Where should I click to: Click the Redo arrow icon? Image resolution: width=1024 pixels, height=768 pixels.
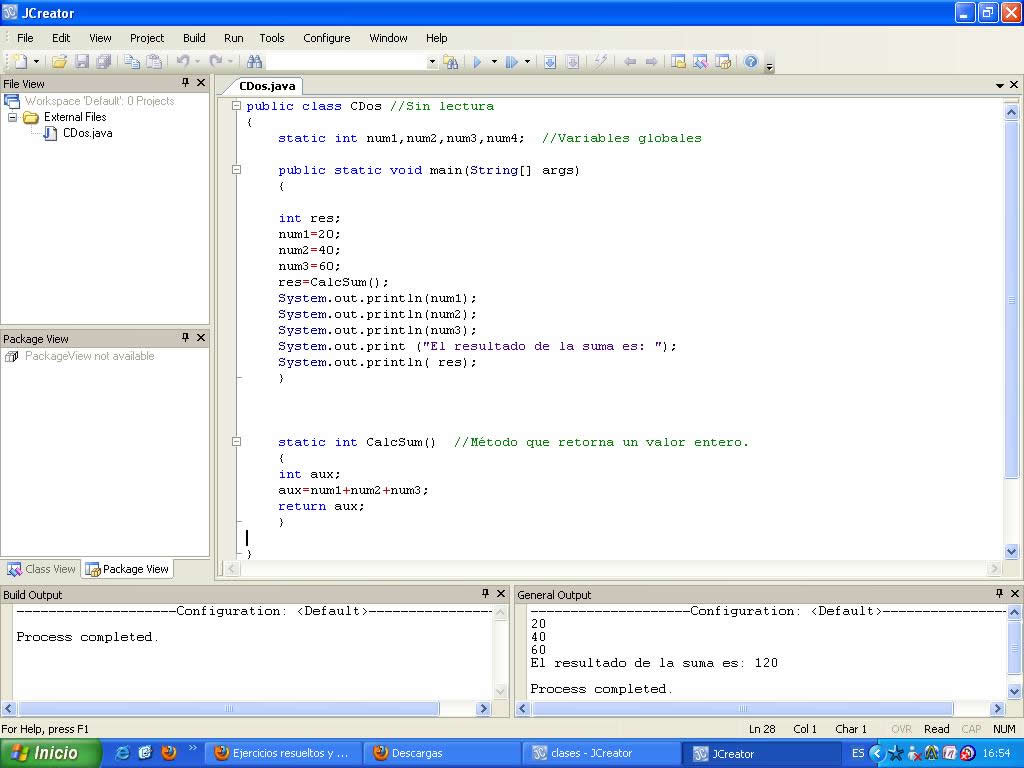click(216, 62)
